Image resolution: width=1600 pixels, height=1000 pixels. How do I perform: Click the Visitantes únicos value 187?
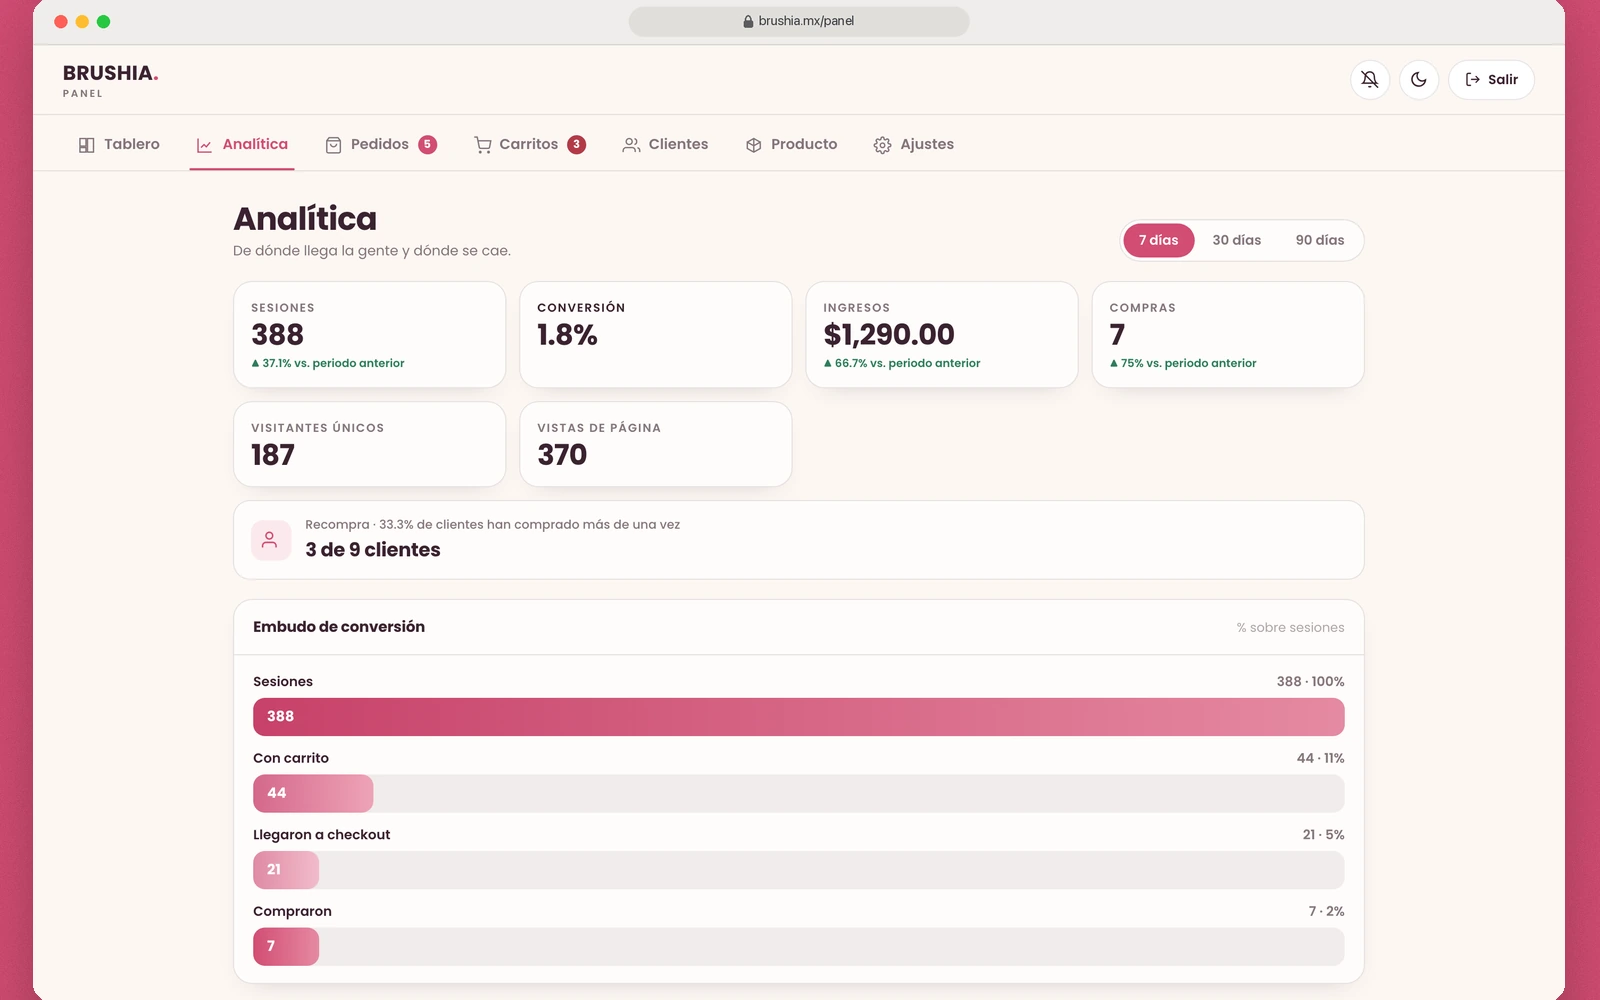[273, 455]
